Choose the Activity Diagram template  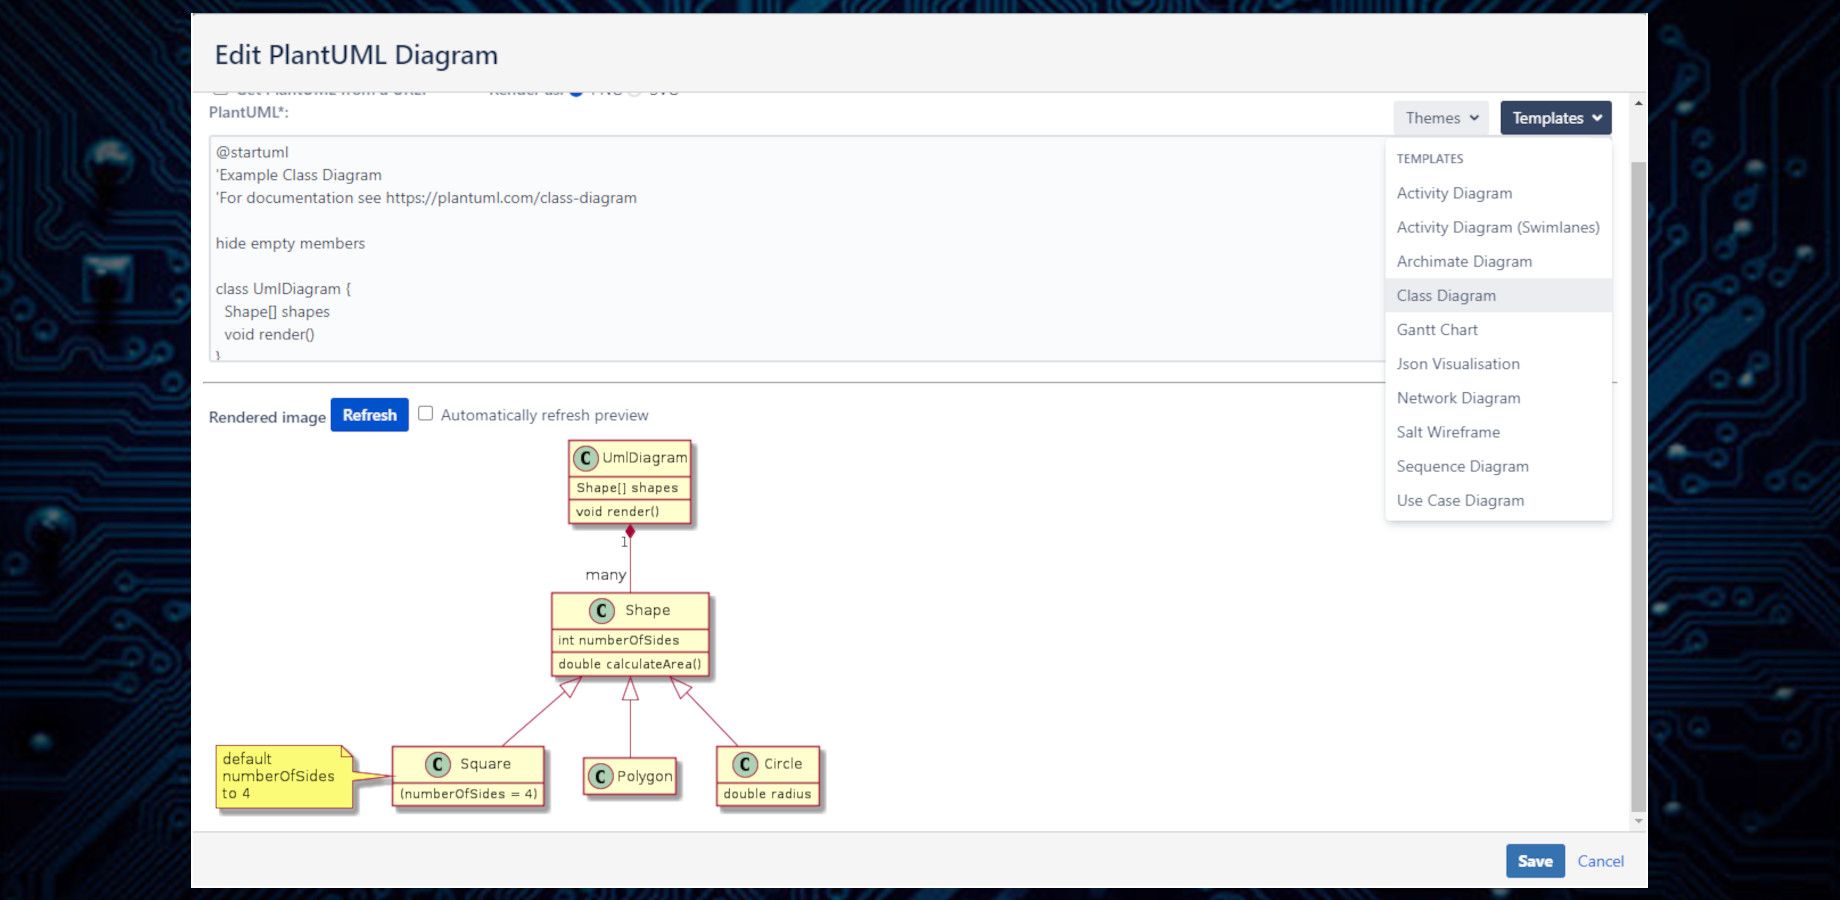[x=1454, y=193]
